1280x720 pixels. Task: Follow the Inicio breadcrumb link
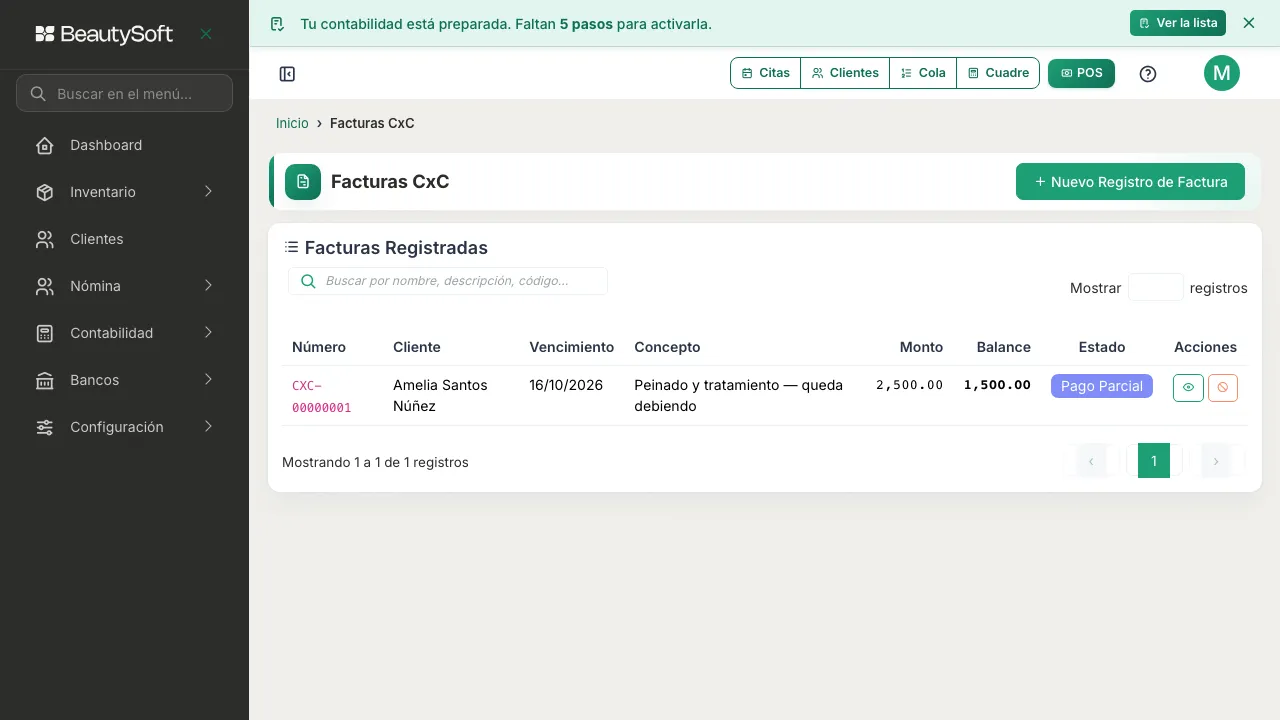[292, 123]
